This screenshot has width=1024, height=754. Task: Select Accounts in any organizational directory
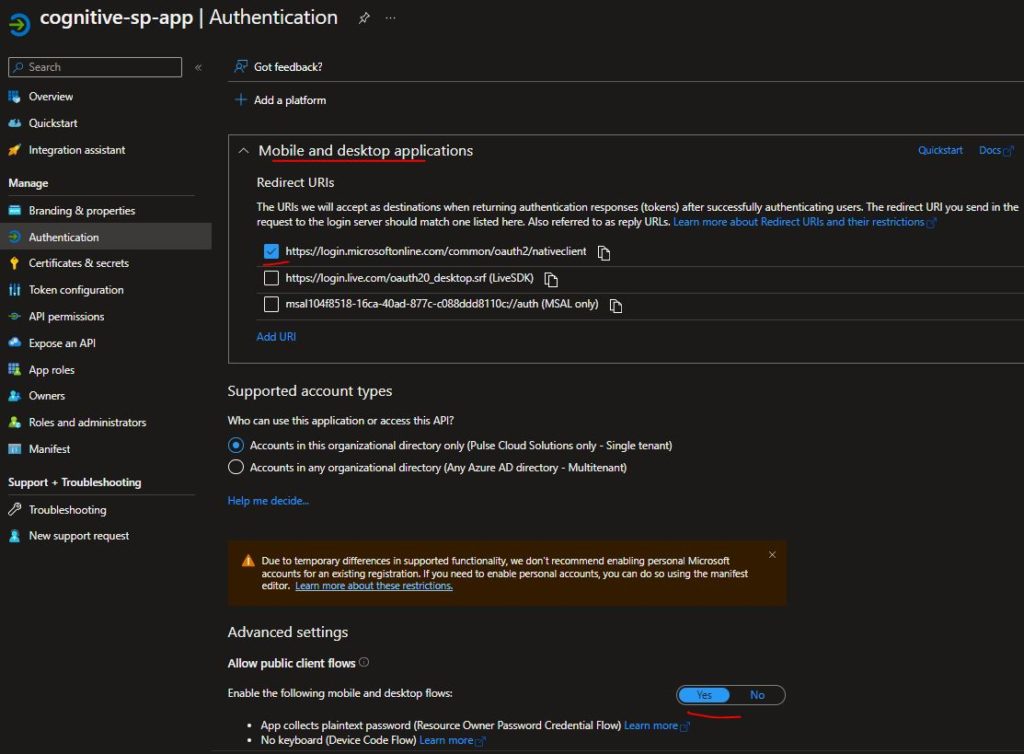(235, 467)
